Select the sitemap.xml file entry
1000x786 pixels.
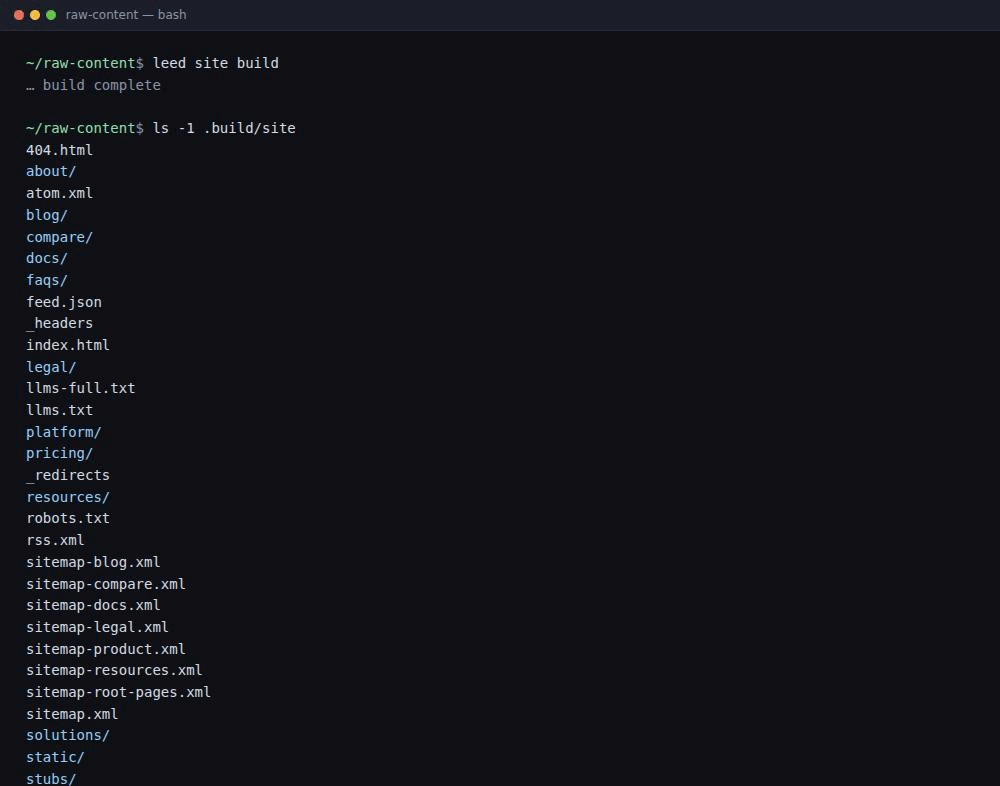click(72, 714)
